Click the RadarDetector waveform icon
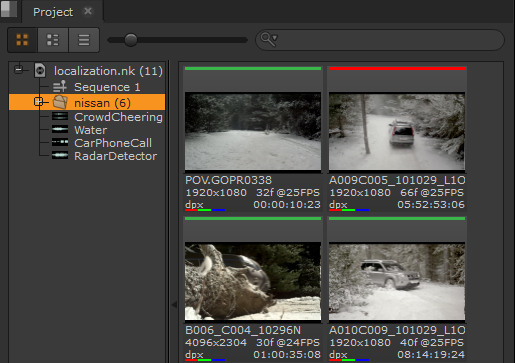 click(x=60, y=155)
